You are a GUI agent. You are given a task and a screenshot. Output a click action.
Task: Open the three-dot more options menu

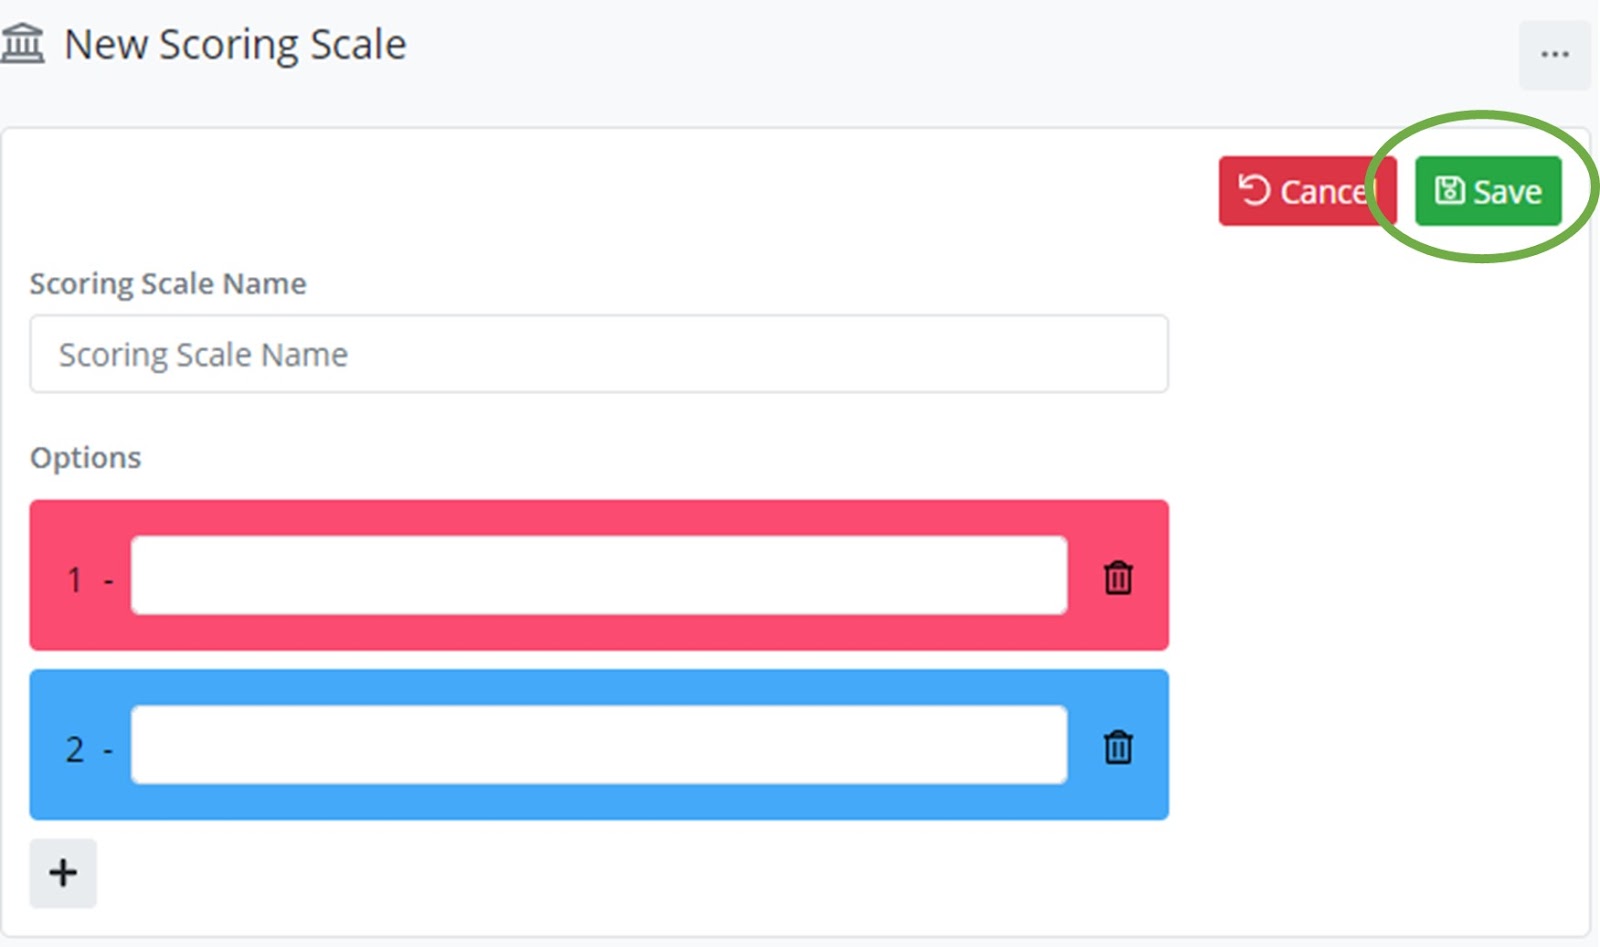tap(1554, 55)
